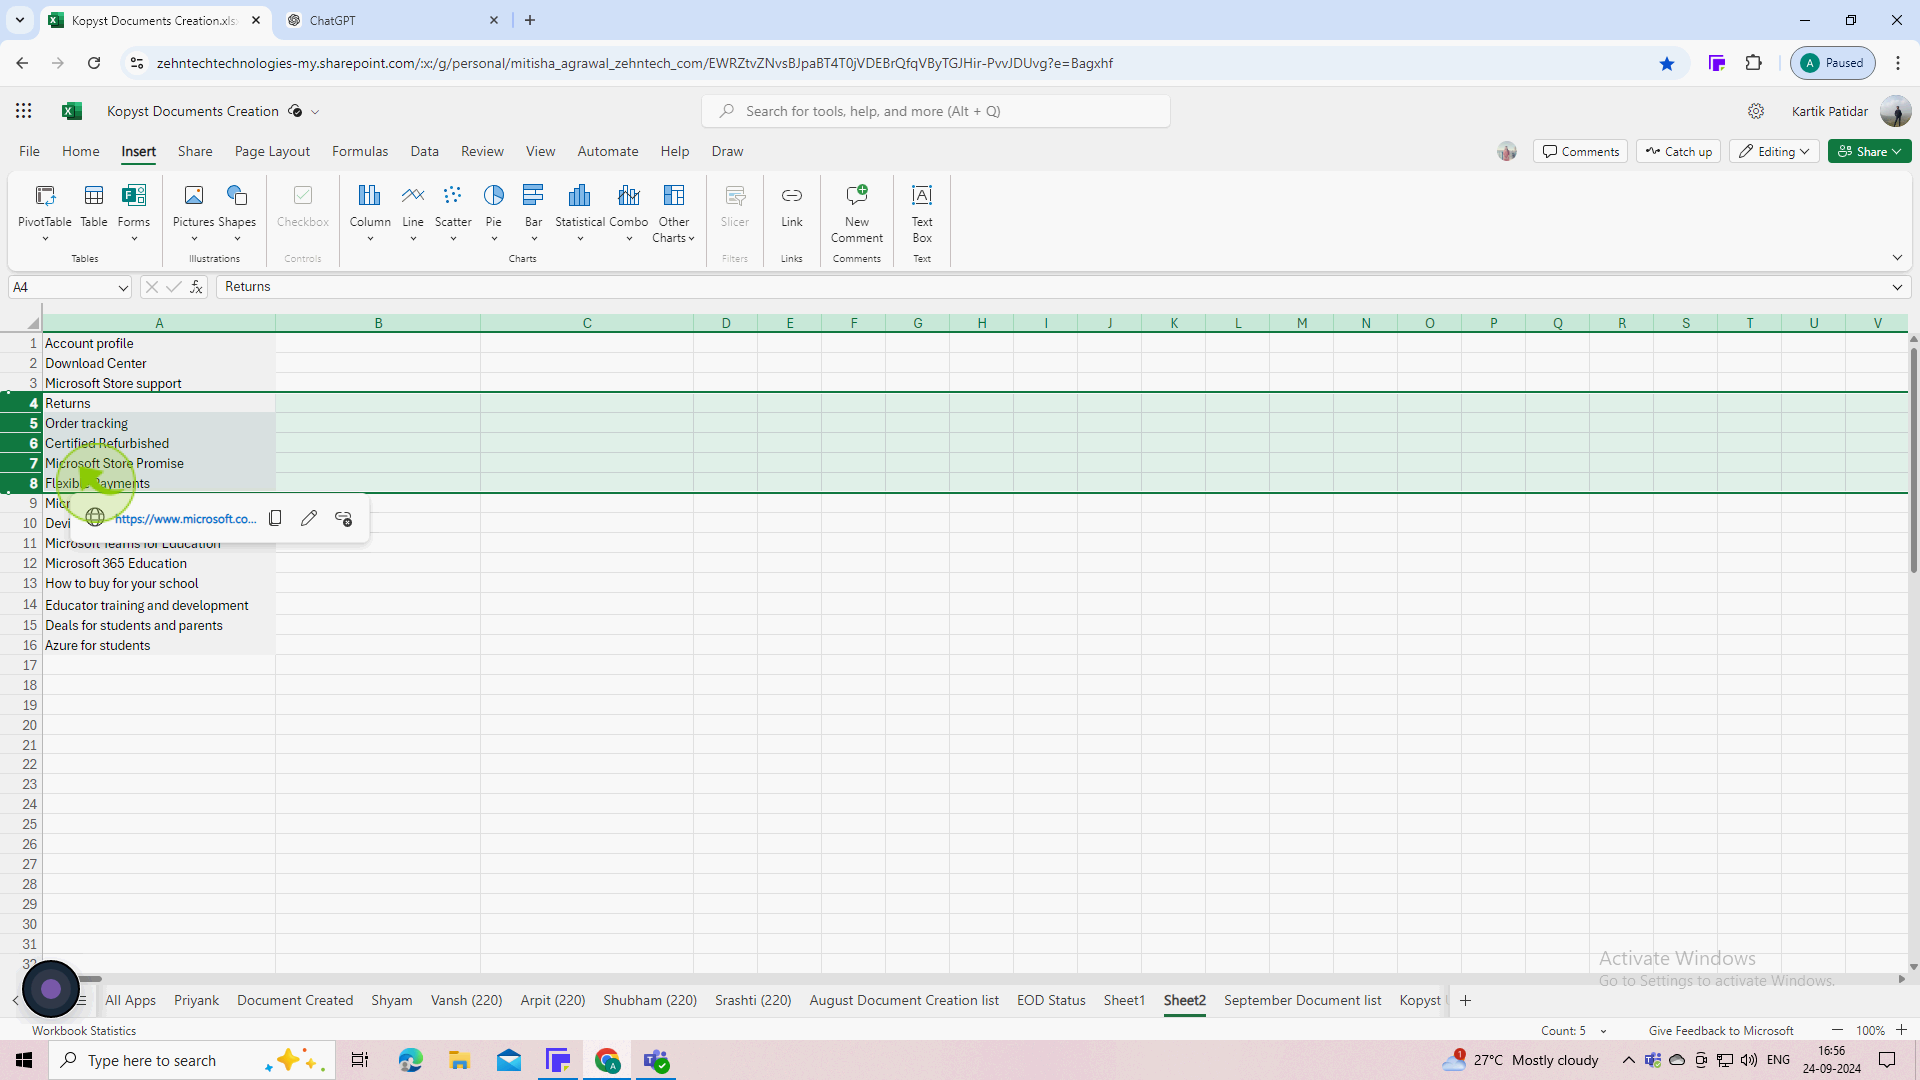
Task: Open the microsoft.com hyperlink
Action: point(185,518)
